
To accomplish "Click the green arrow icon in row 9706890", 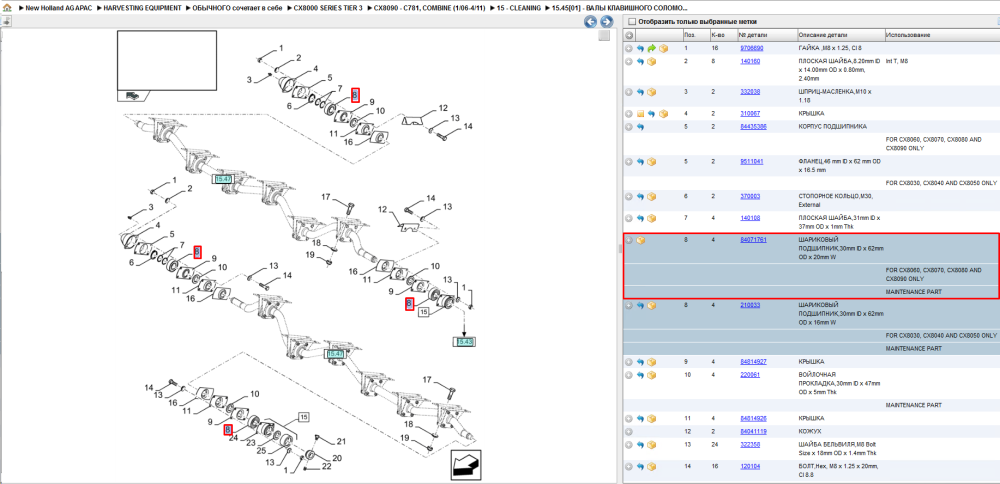I will [x=652, y=48].
